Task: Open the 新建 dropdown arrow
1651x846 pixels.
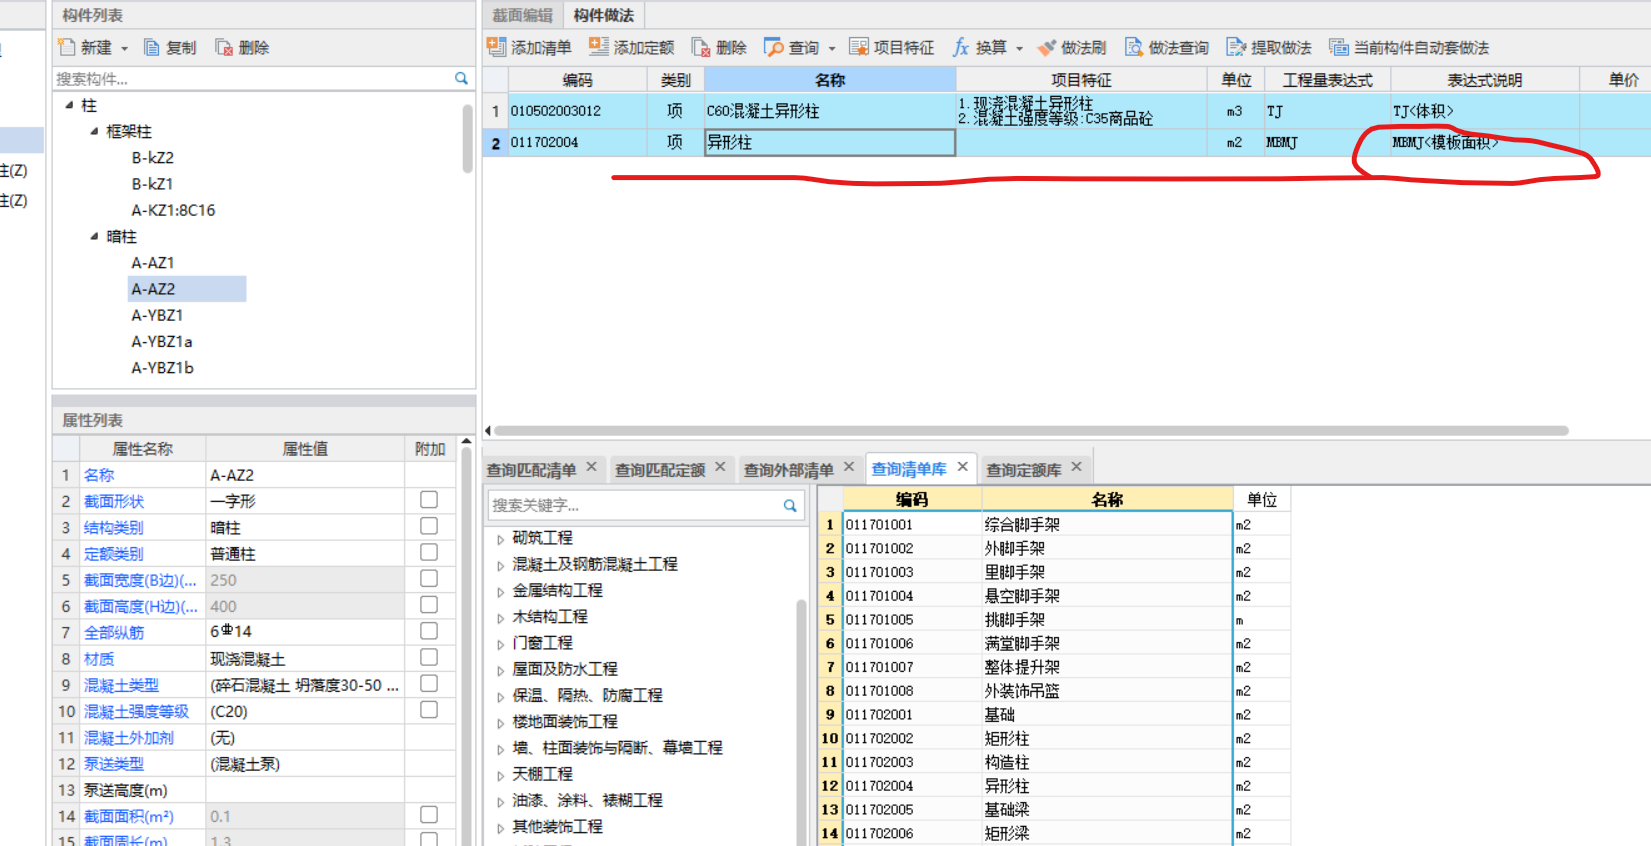Action: point(125,48)
